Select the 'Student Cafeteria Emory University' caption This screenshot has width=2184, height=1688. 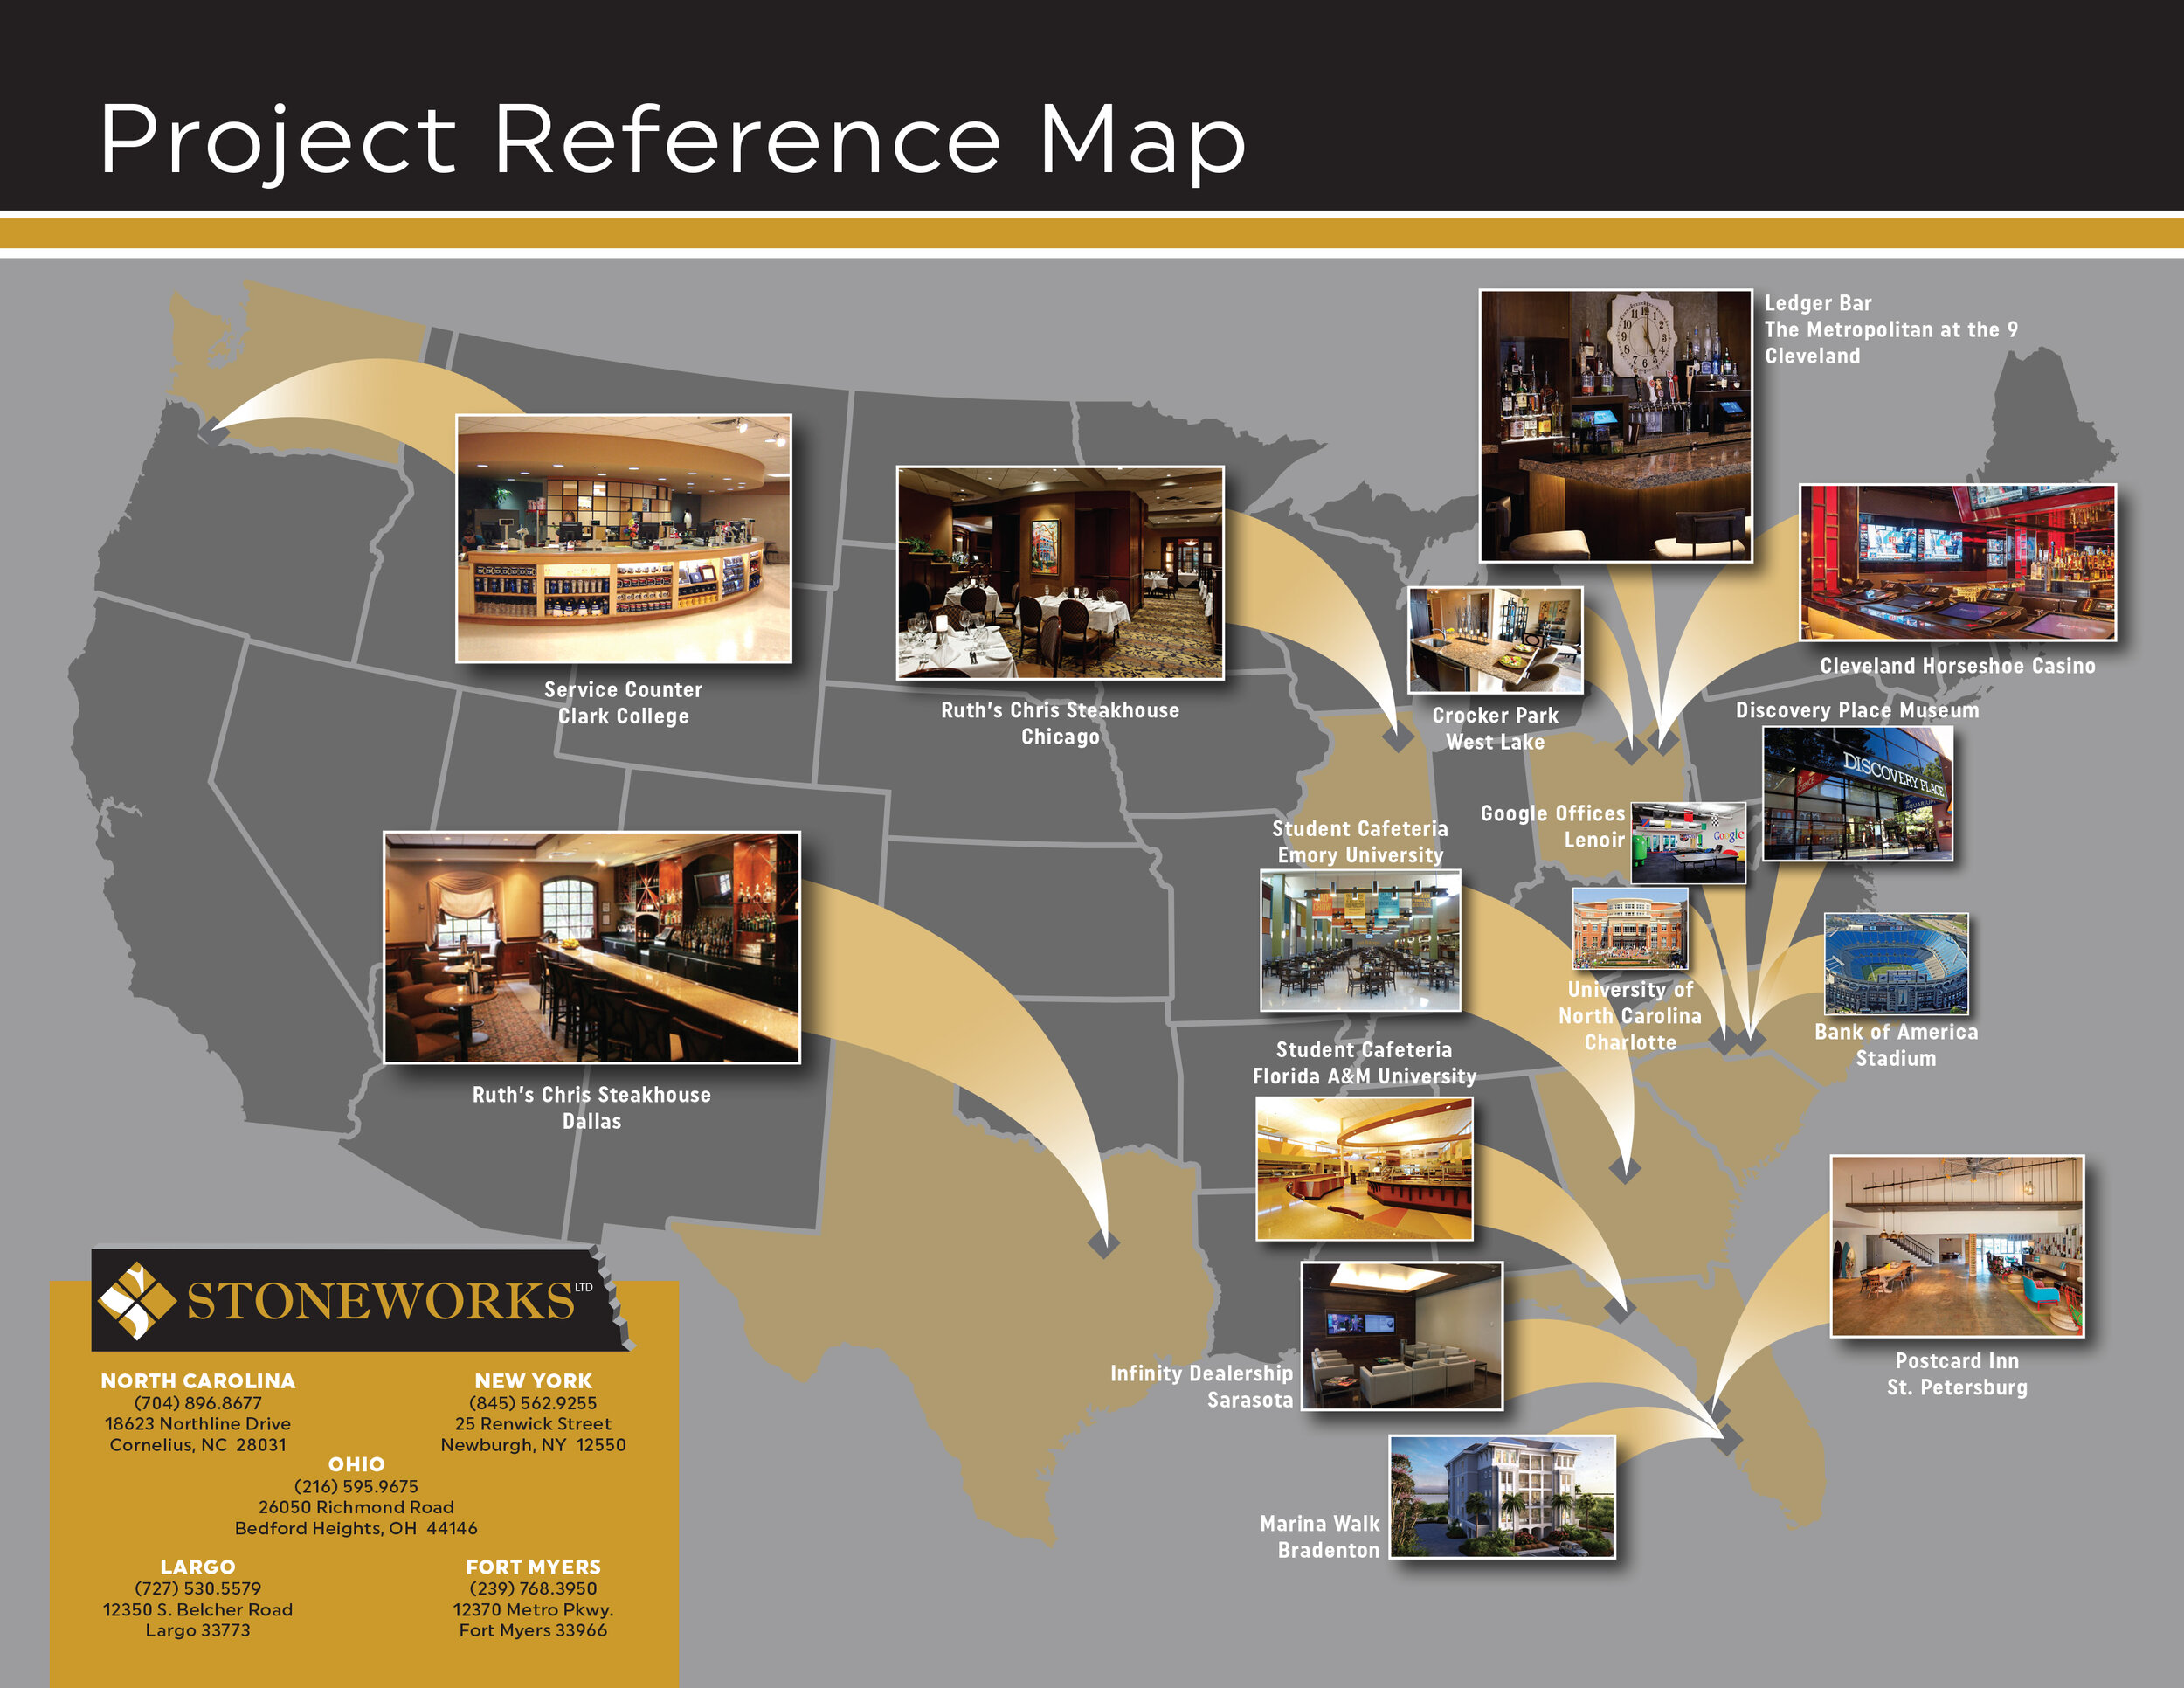coord(1360,841)
